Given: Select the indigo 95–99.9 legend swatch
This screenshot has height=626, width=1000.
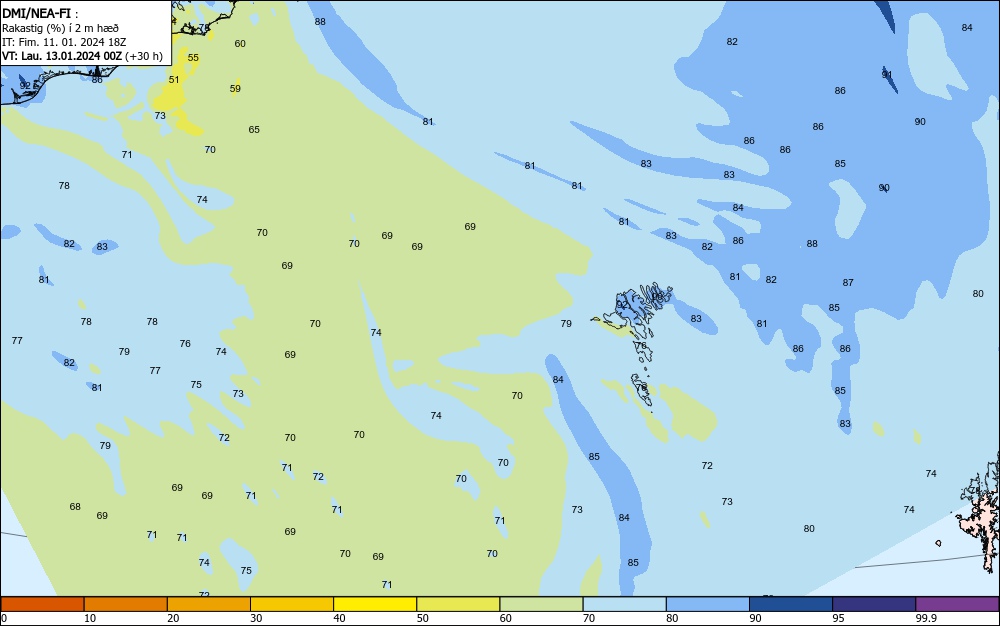Looking at the screenshot, I should [874, 604].
